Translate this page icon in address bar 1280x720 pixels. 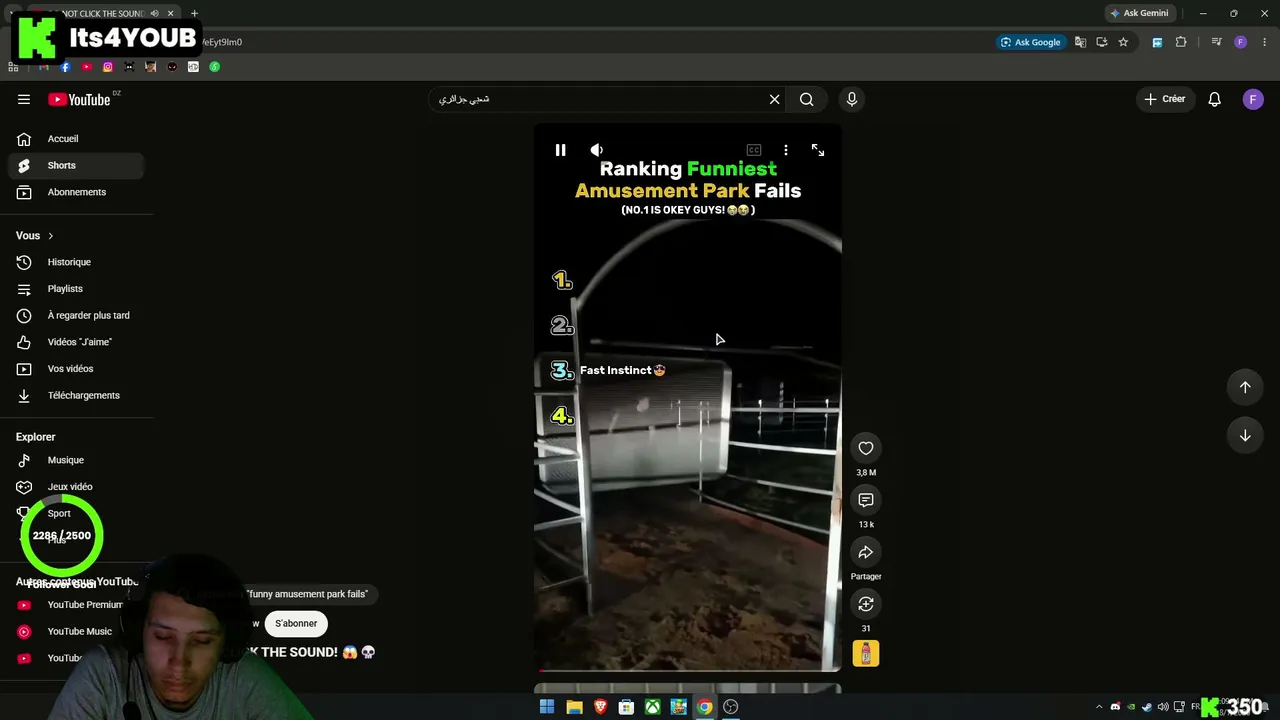pos(1080,42)
